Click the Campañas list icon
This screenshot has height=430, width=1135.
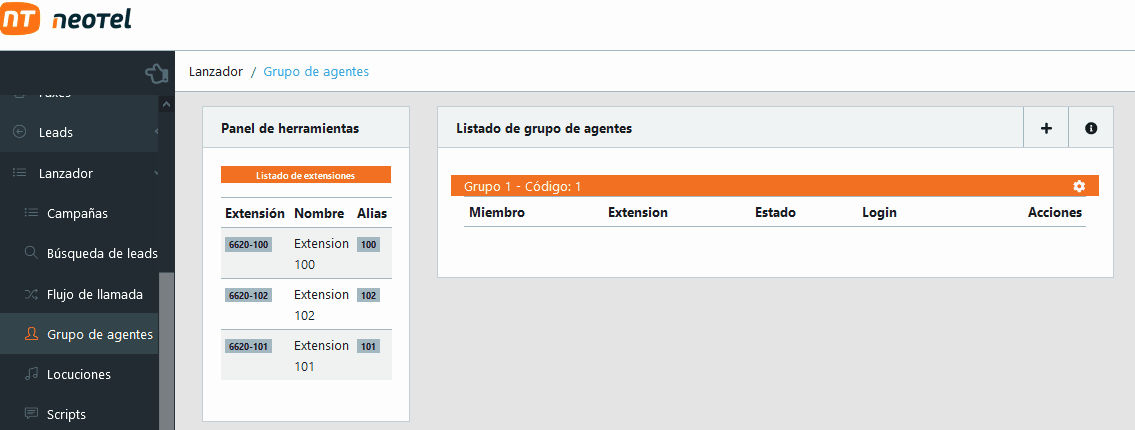(31, 213)
